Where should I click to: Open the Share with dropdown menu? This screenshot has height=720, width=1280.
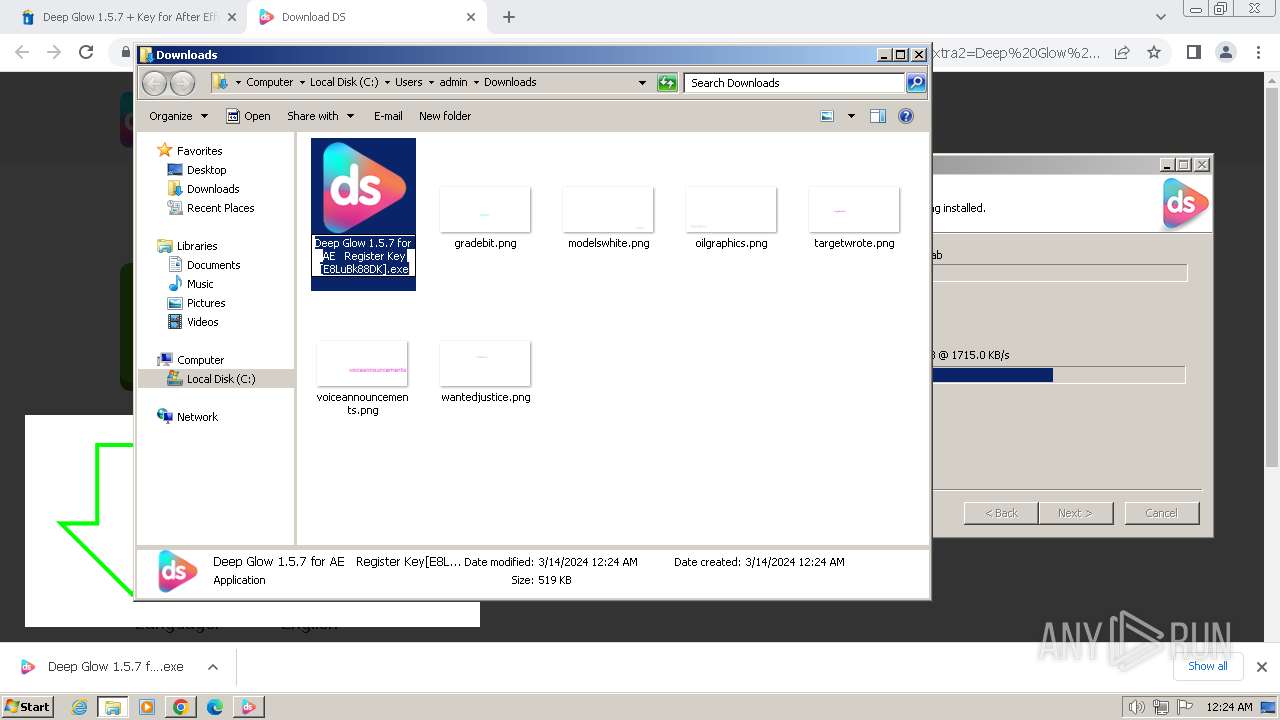pyautogui.click(x=320, y=116)
